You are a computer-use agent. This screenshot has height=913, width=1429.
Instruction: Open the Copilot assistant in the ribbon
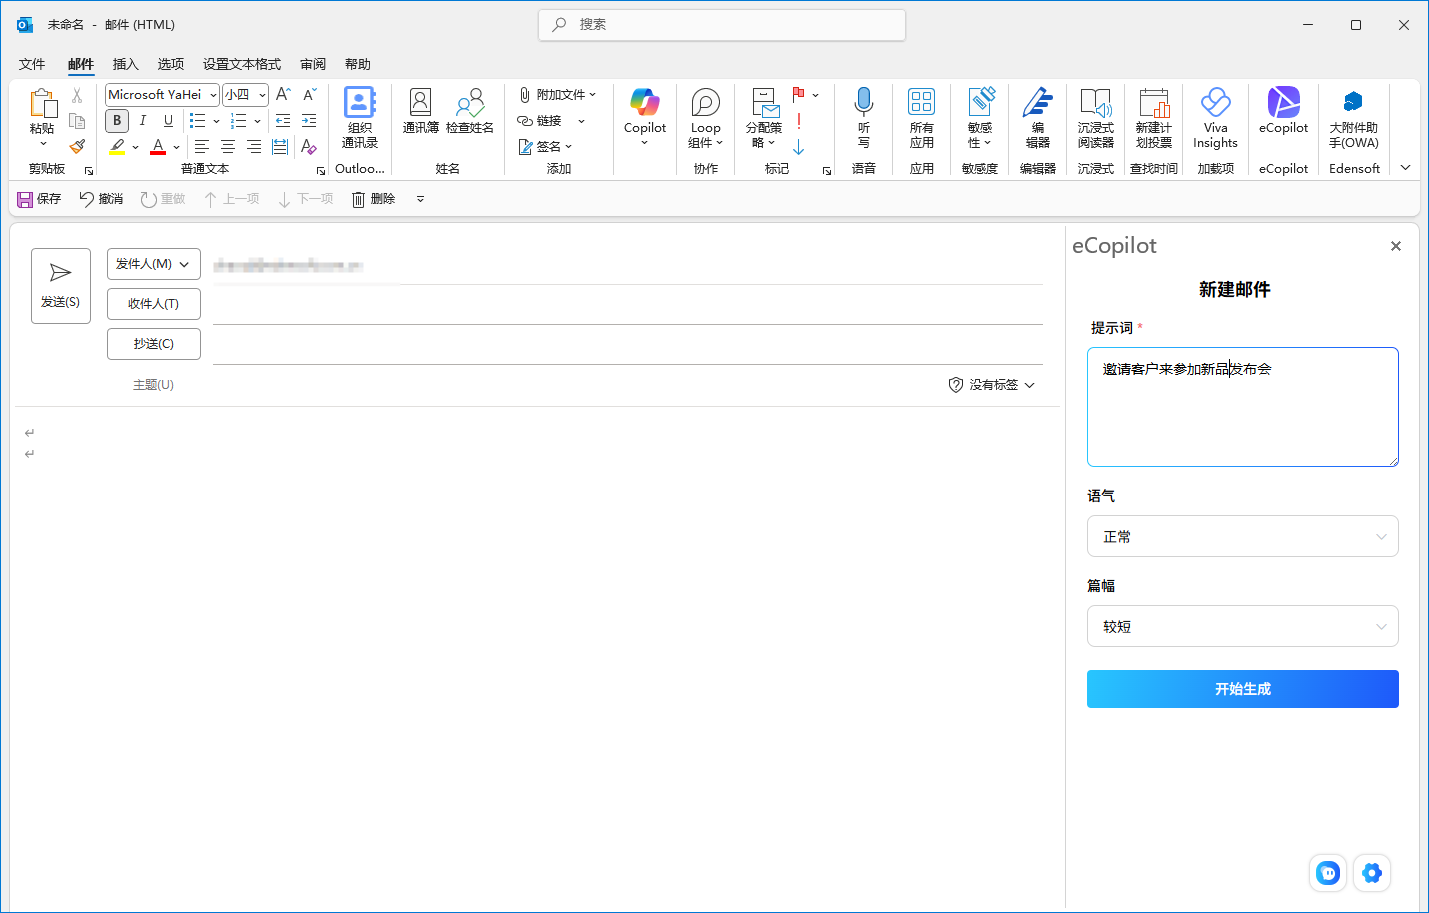[x=644, y=118]
